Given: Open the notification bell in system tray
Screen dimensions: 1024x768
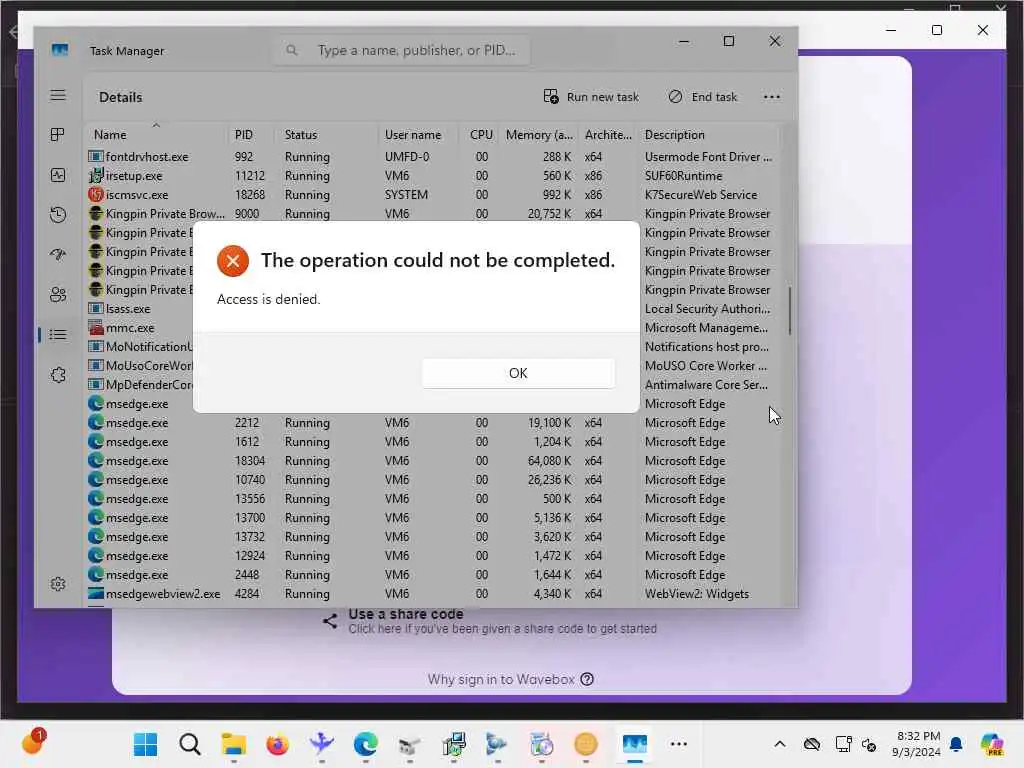Looking at the screenshot, I should [x=956, y=744].
